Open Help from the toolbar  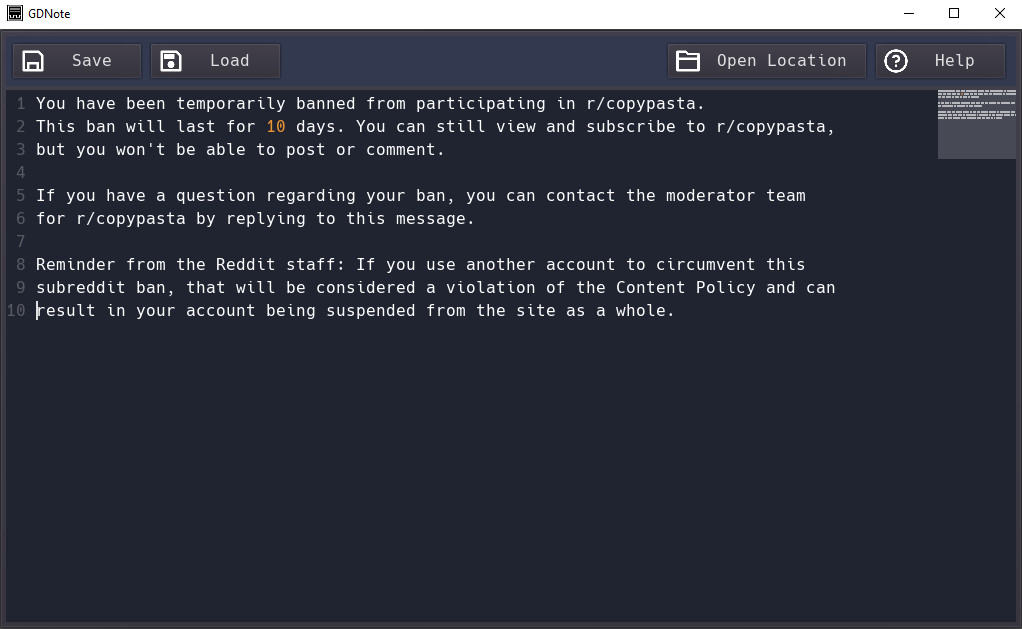[940, 61]
